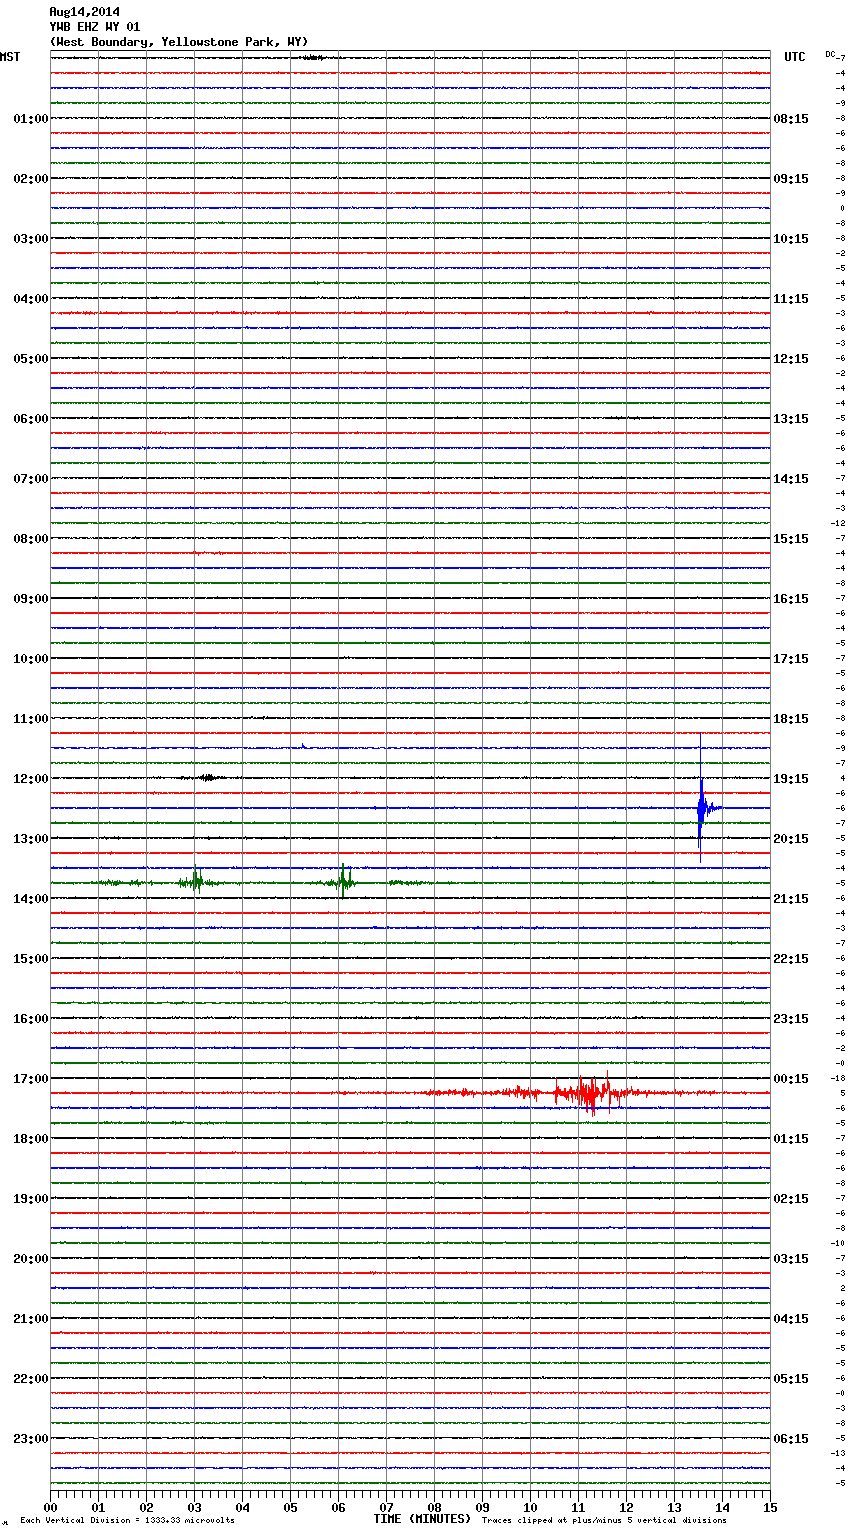Click the "UTC" axis heading
This screenshot has height=1534, width=850.
[795, 57]
